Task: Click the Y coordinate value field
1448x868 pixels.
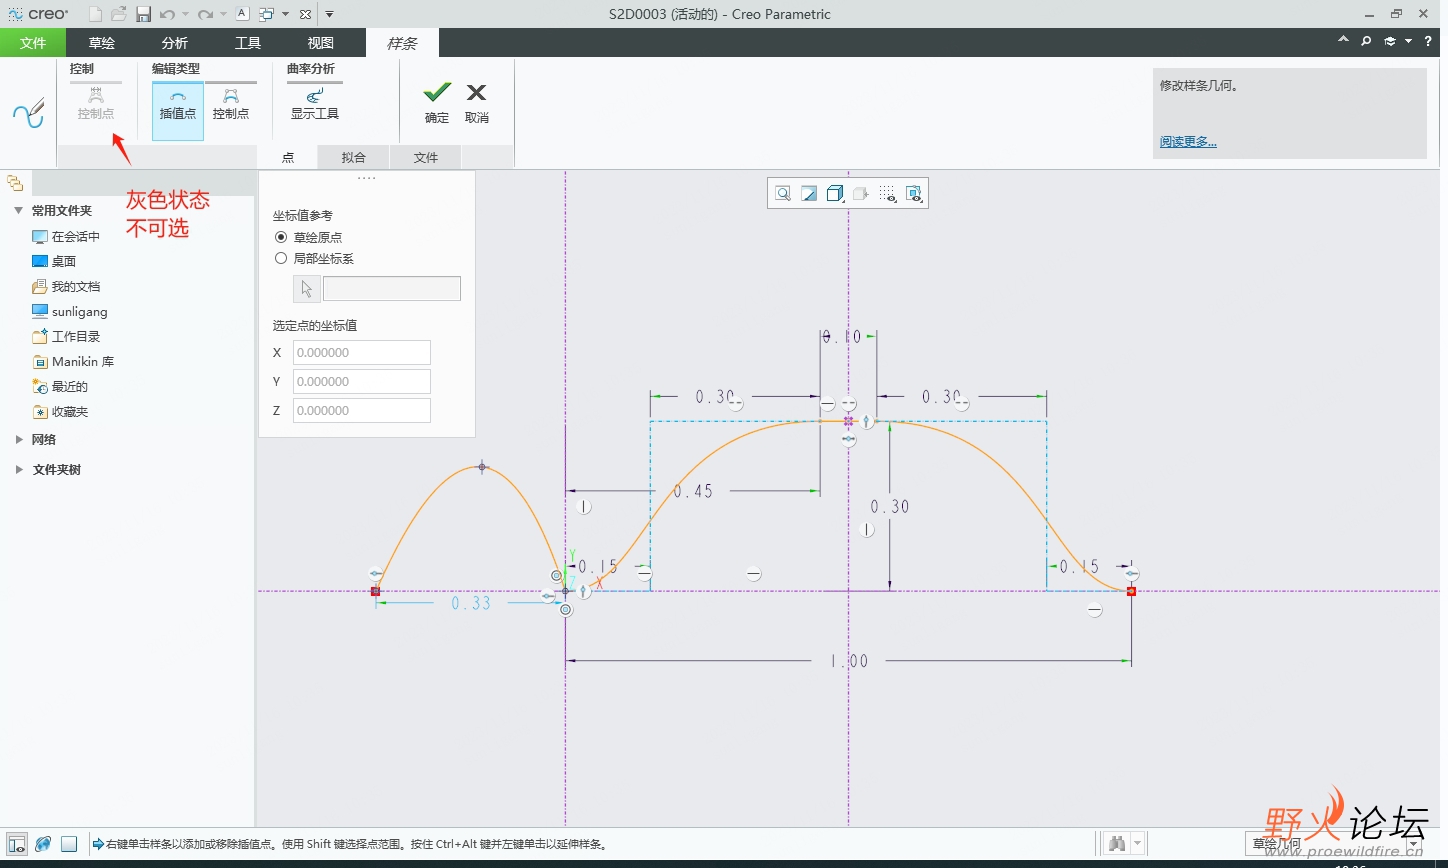Action: tap(362, 381)
